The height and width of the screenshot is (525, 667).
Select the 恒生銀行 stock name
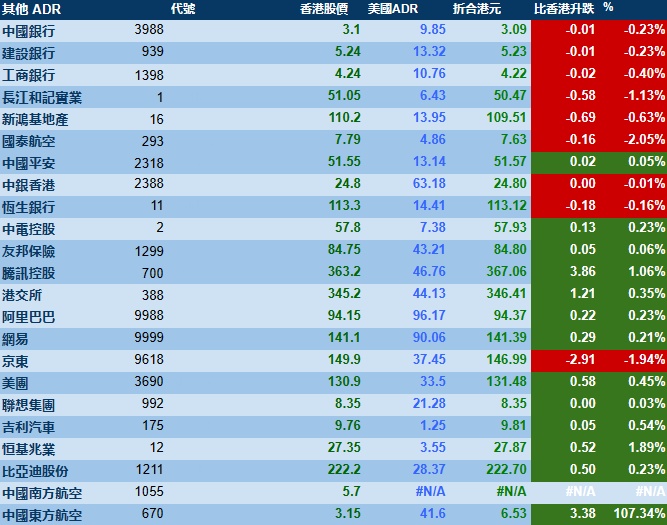coord(29,208)
